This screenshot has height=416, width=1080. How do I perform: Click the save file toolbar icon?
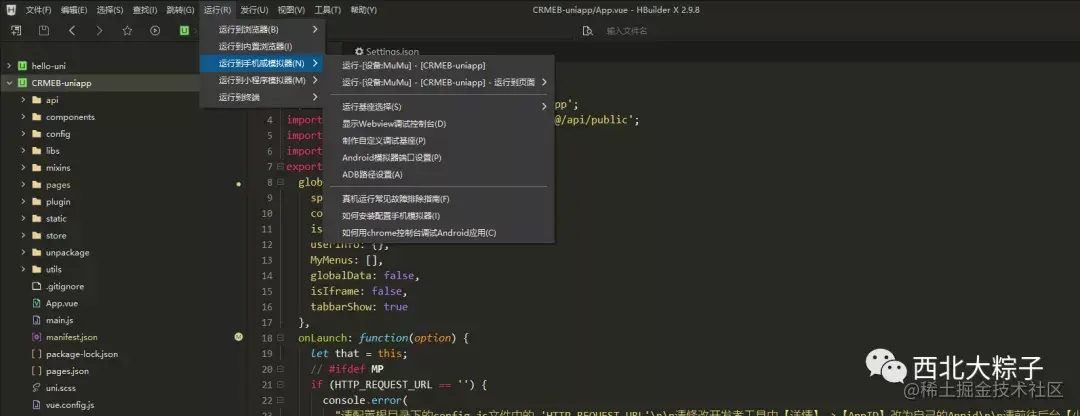point(44,30)
